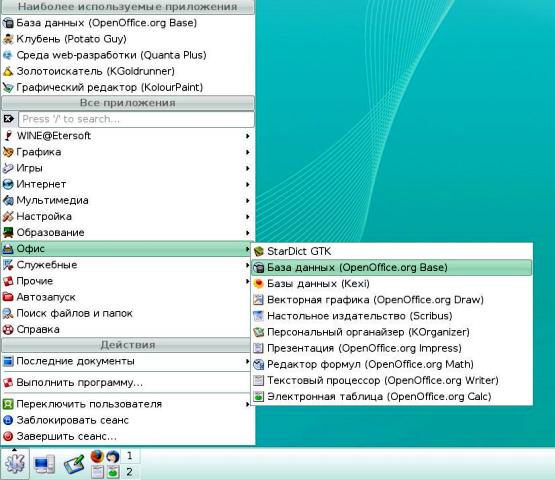Expand the Графика submenu arrow

pyautogui.click(x=248, y=152)
